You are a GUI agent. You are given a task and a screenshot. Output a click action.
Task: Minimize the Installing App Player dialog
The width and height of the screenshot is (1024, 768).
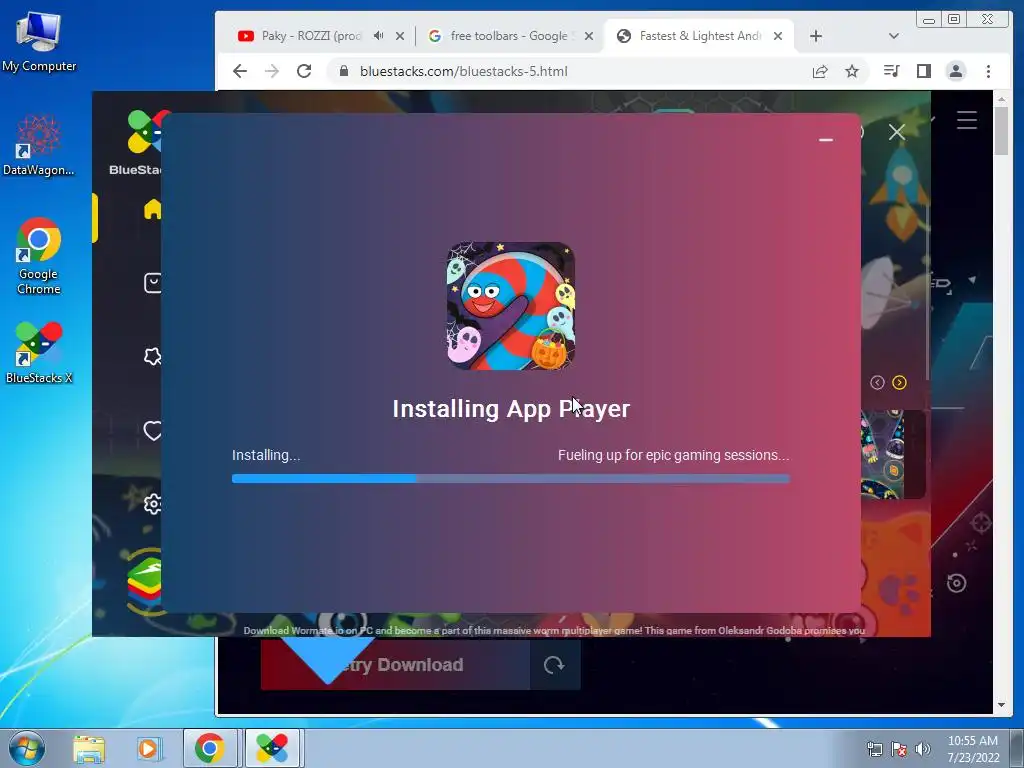point(825,139)
